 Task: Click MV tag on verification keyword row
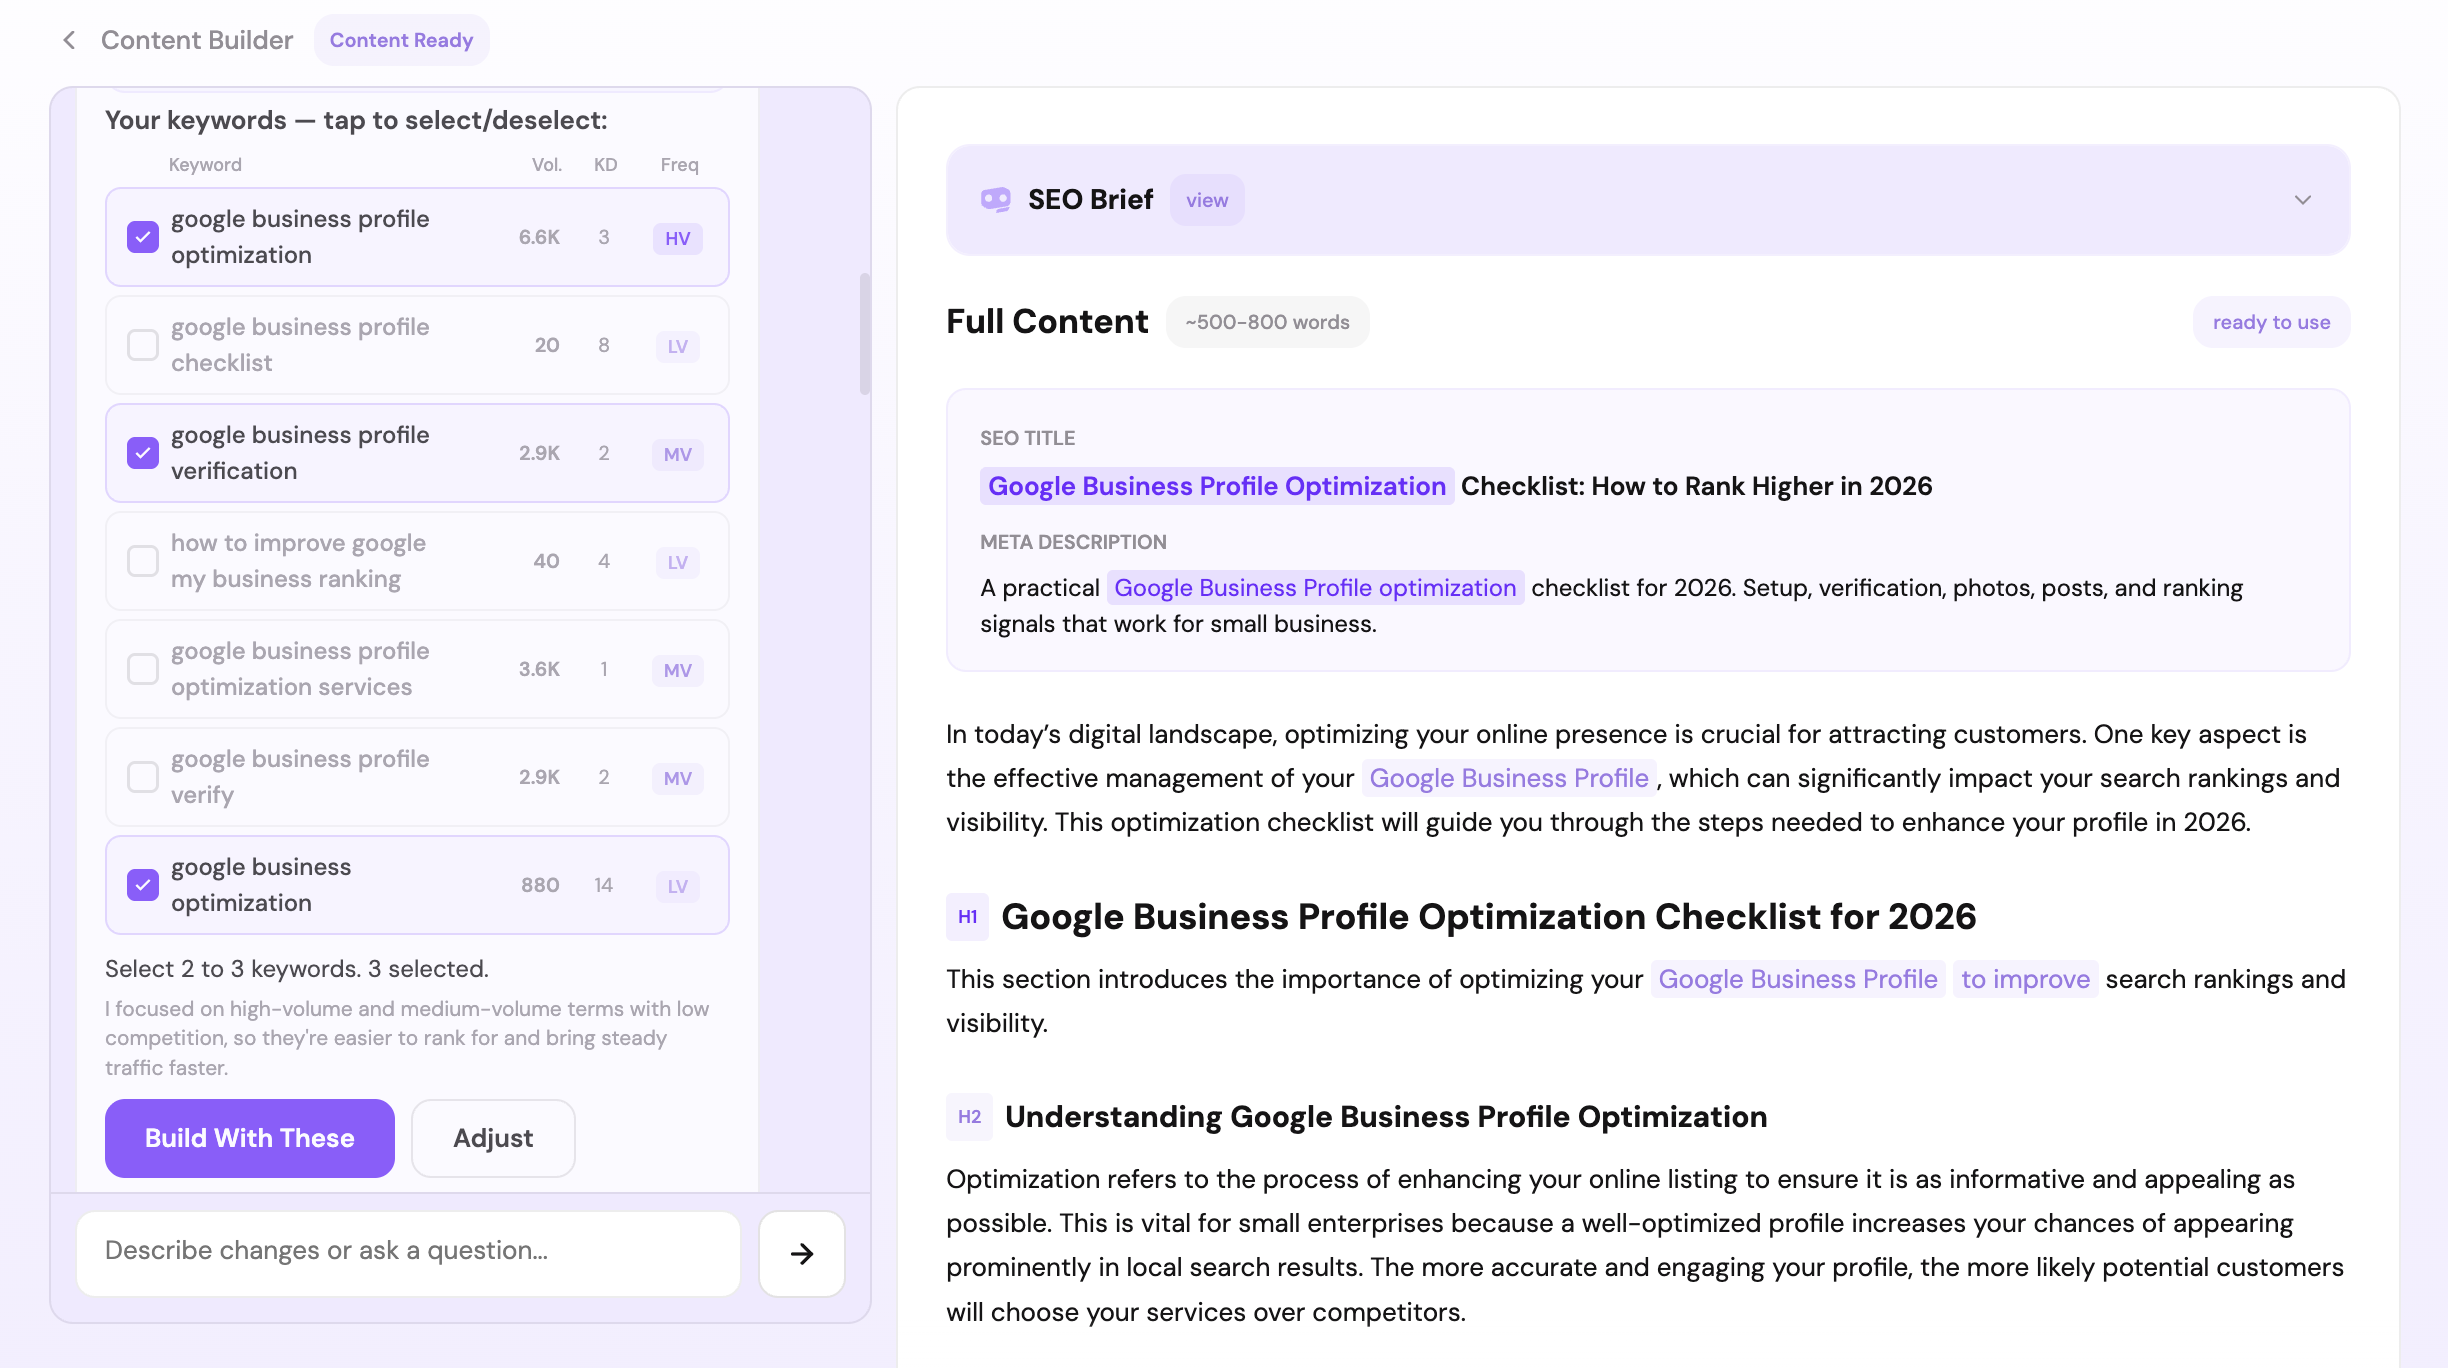[x=678, y=454]
